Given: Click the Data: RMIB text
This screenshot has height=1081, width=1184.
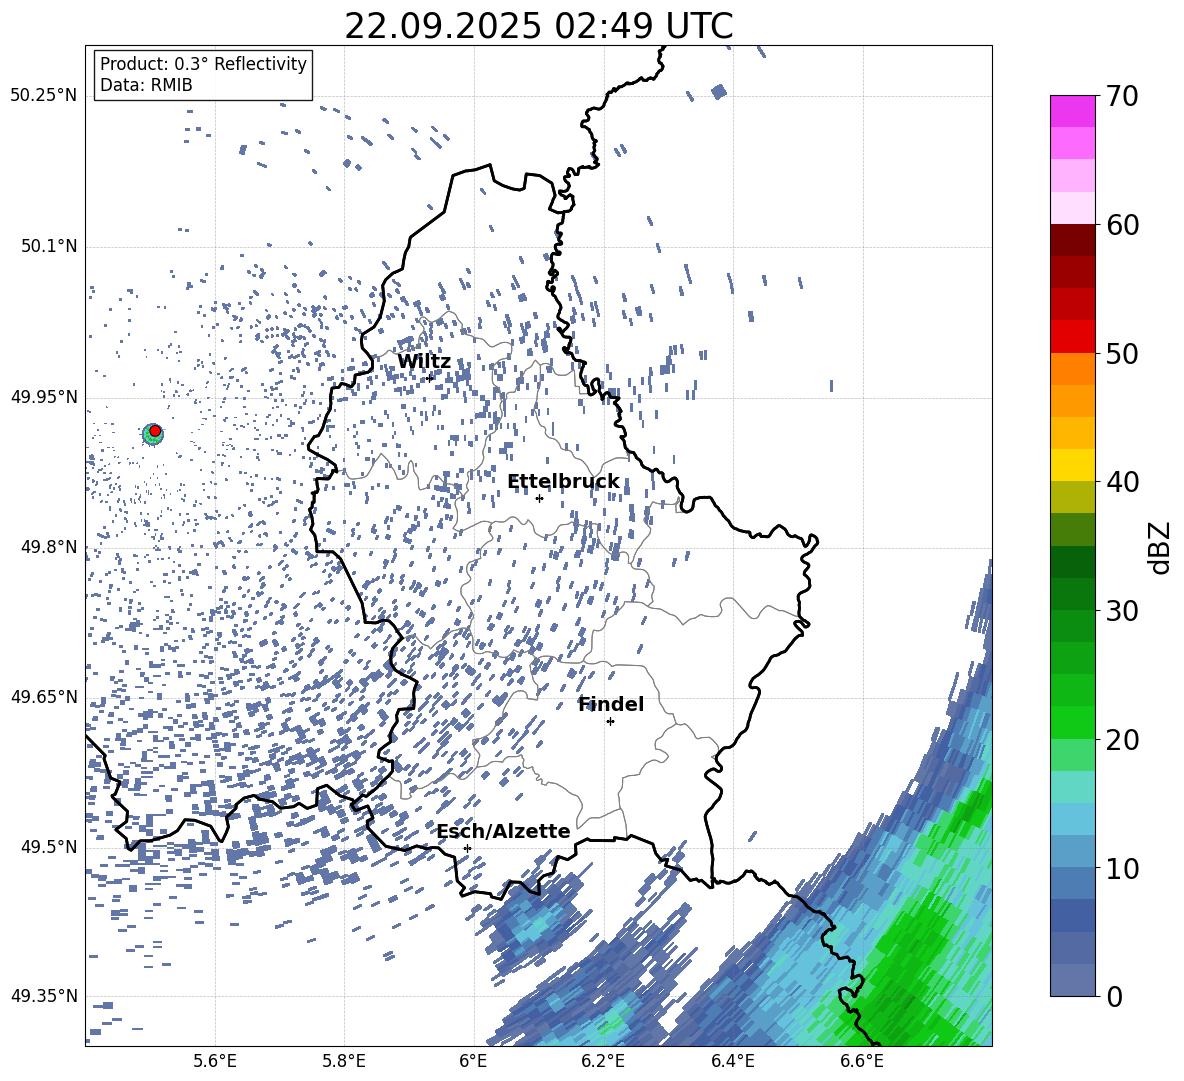Looking at the screenshot, I should (146, 85).
